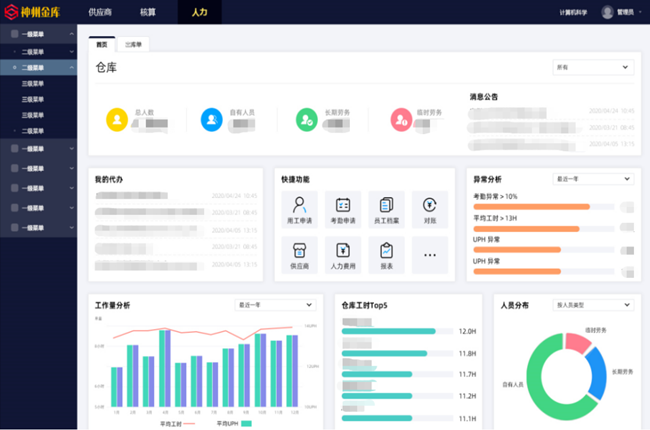
Task: Click the yellow 总人数 icon
Action: coord(116,120)
